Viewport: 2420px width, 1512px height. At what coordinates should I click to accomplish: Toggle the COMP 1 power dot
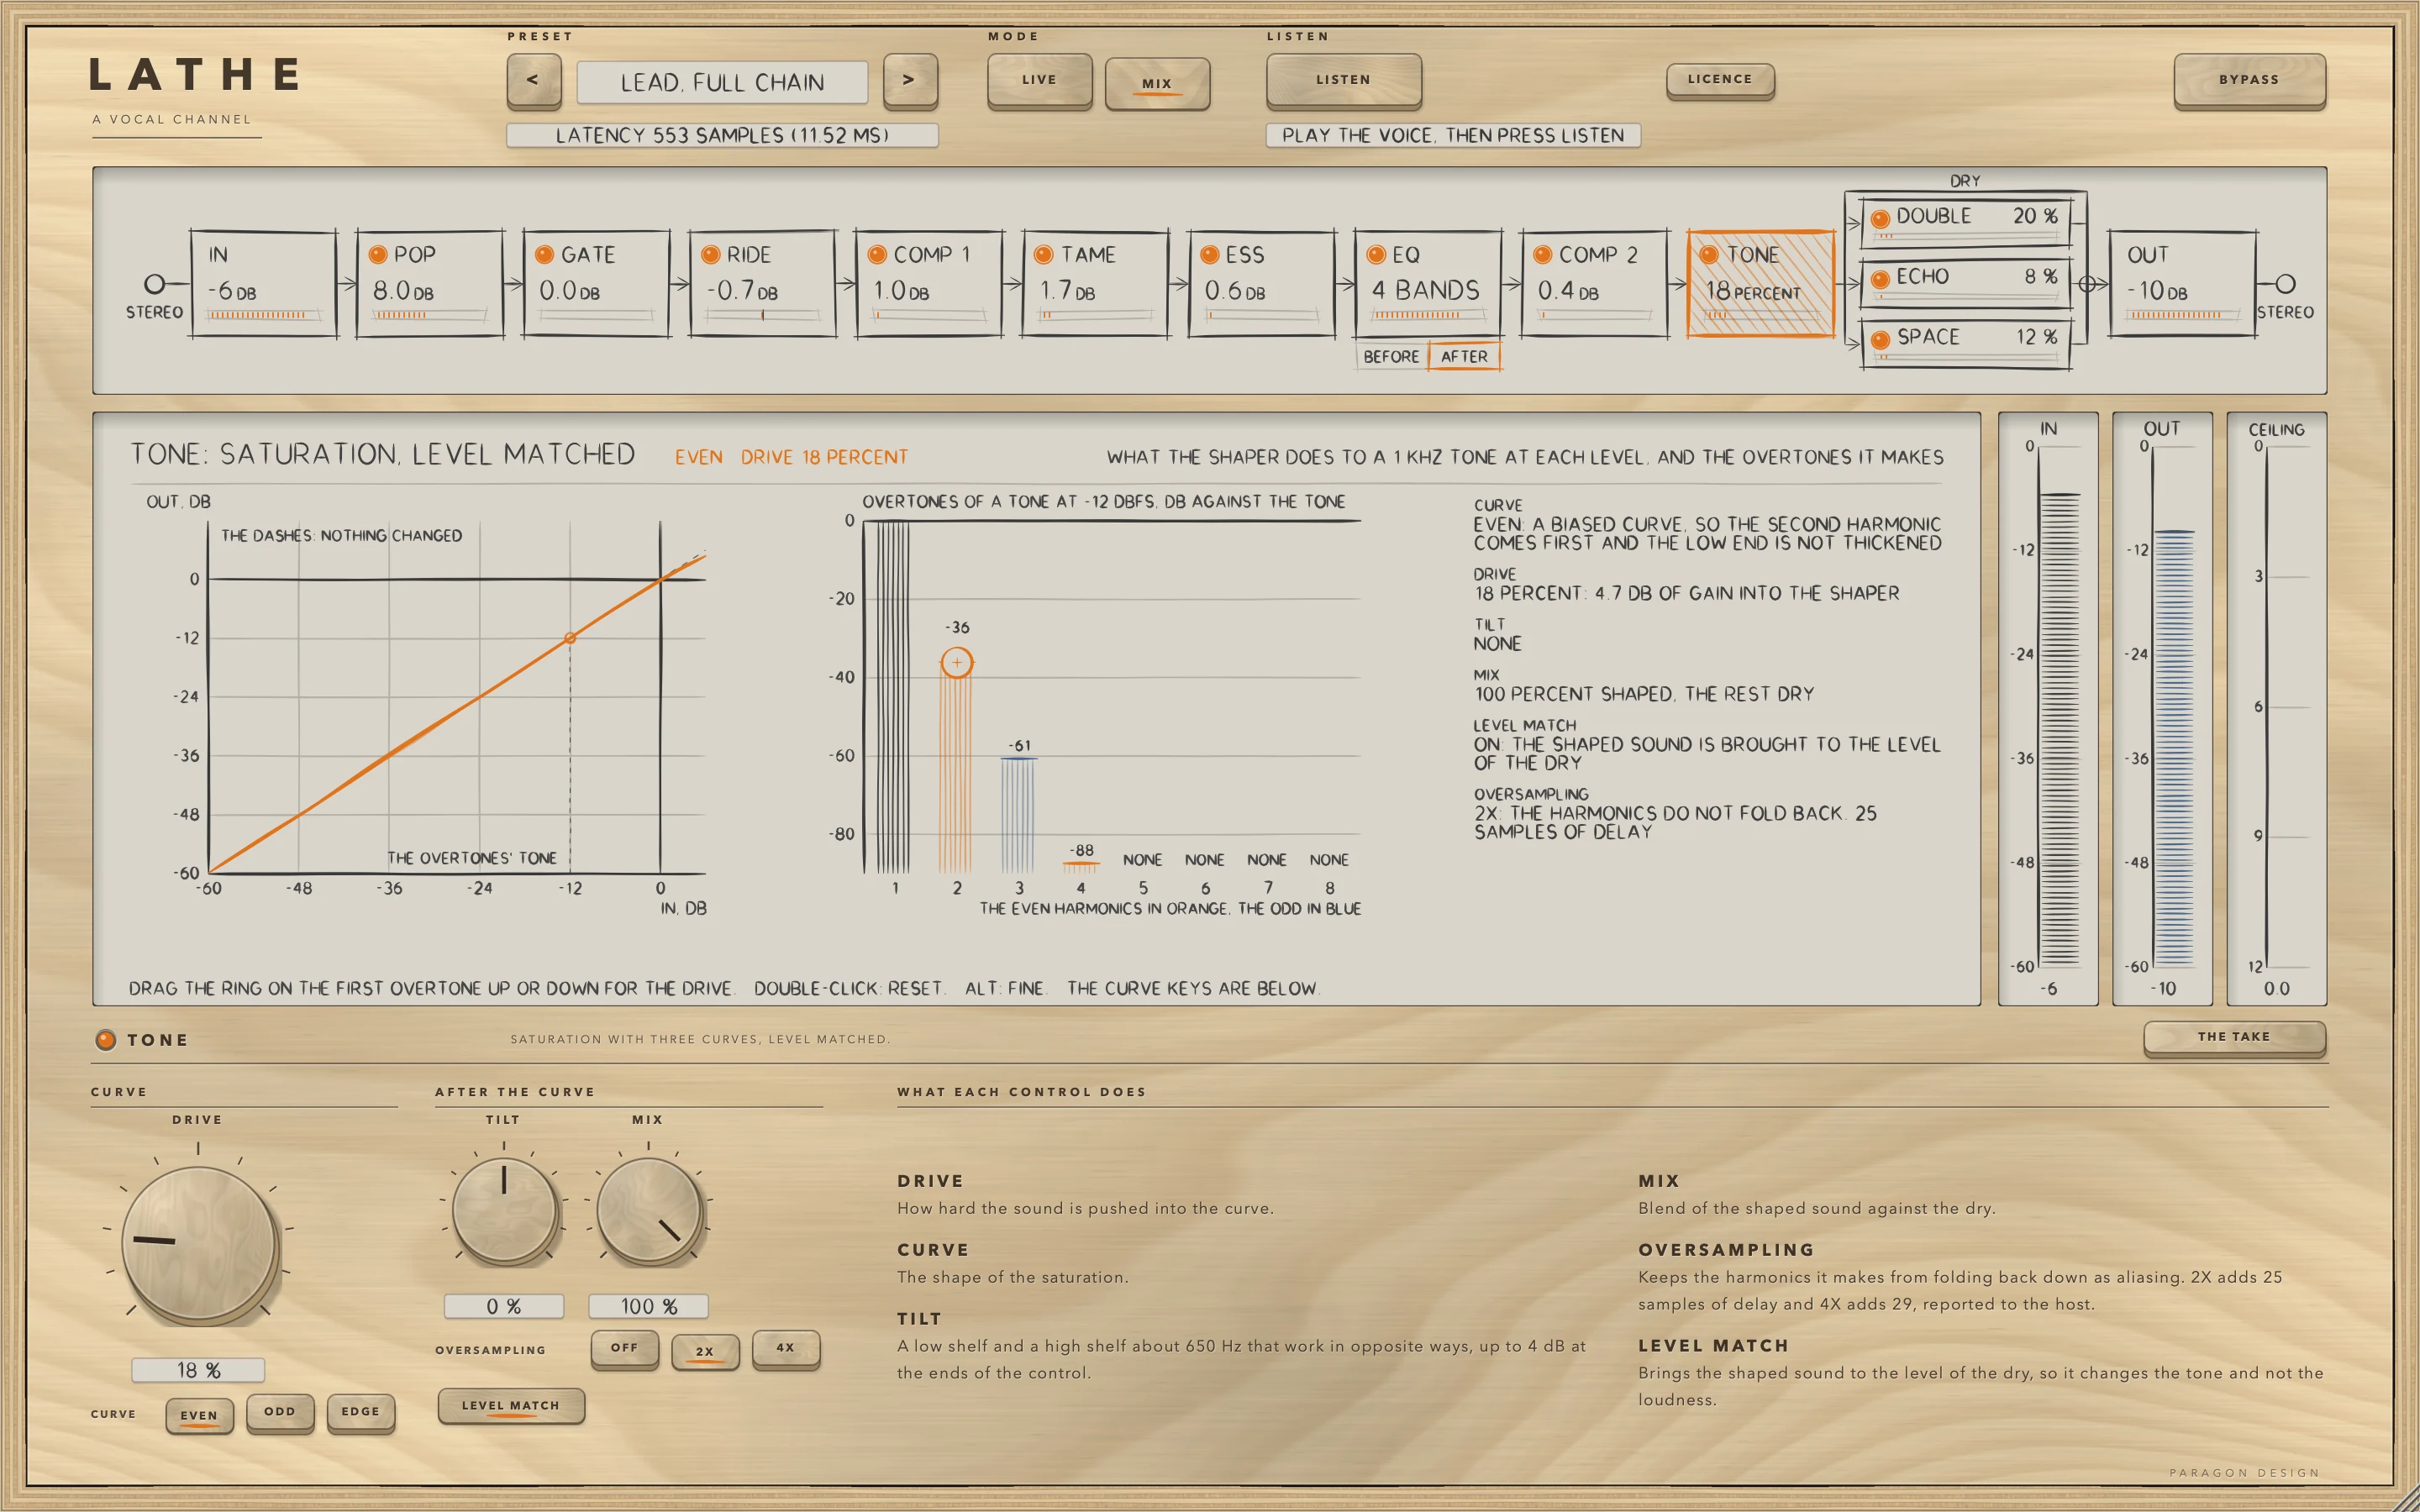(877, 255)
